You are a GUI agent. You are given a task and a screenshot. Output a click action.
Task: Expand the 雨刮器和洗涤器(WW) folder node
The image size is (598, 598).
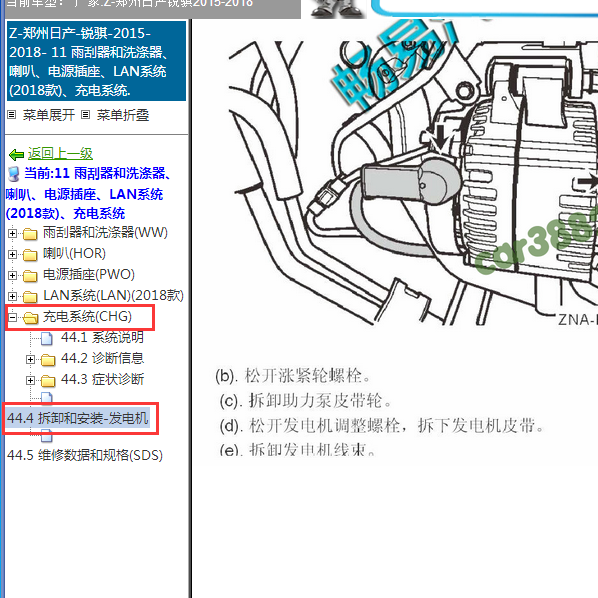pos(13,233)
